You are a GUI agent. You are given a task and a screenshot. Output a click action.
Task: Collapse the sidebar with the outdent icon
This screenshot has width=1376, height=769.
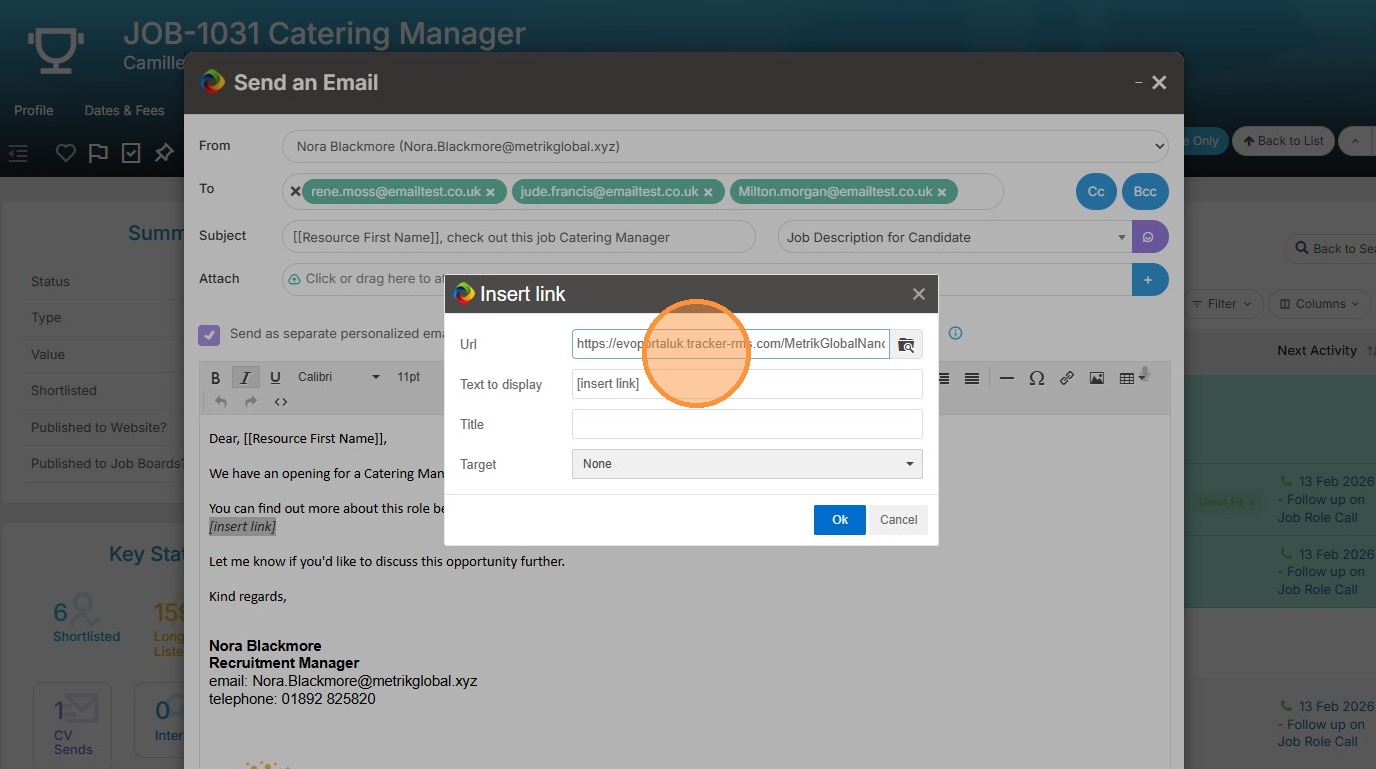(x=18, y=153)
